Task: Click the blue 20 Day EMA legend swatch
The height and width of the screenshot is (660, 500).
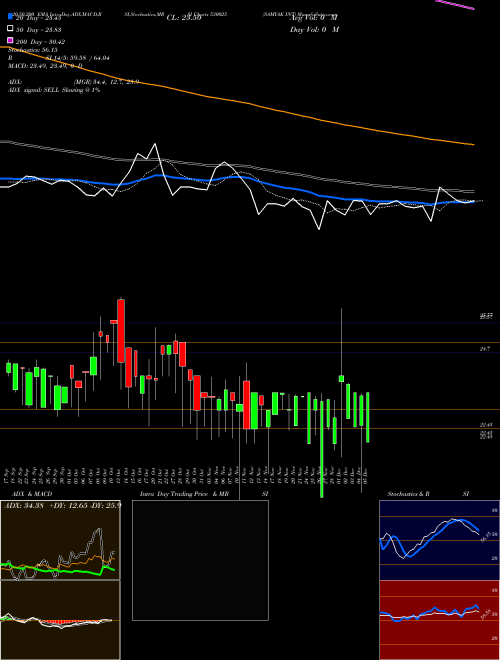Action: click(10, 17)
